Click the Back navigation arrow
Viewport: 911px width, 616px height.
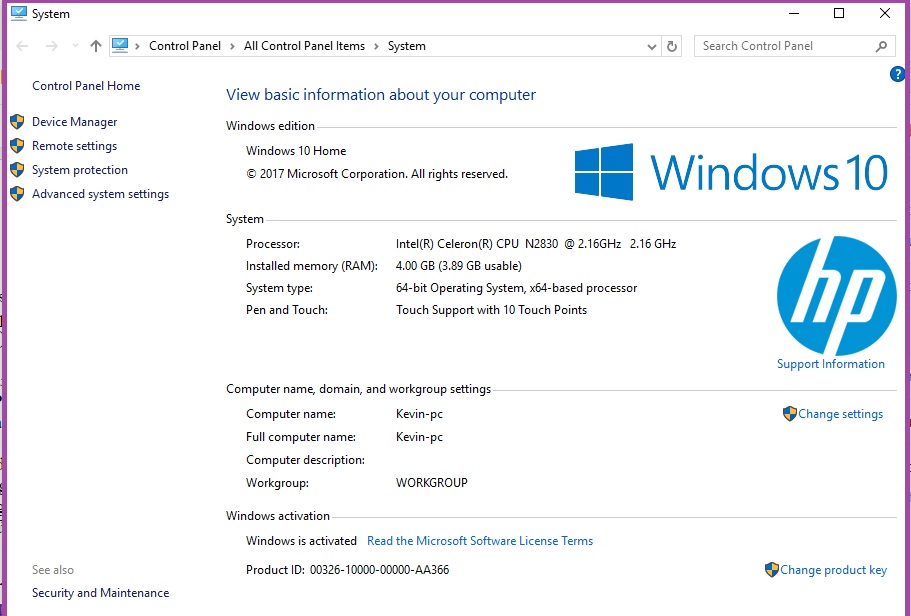22,46
